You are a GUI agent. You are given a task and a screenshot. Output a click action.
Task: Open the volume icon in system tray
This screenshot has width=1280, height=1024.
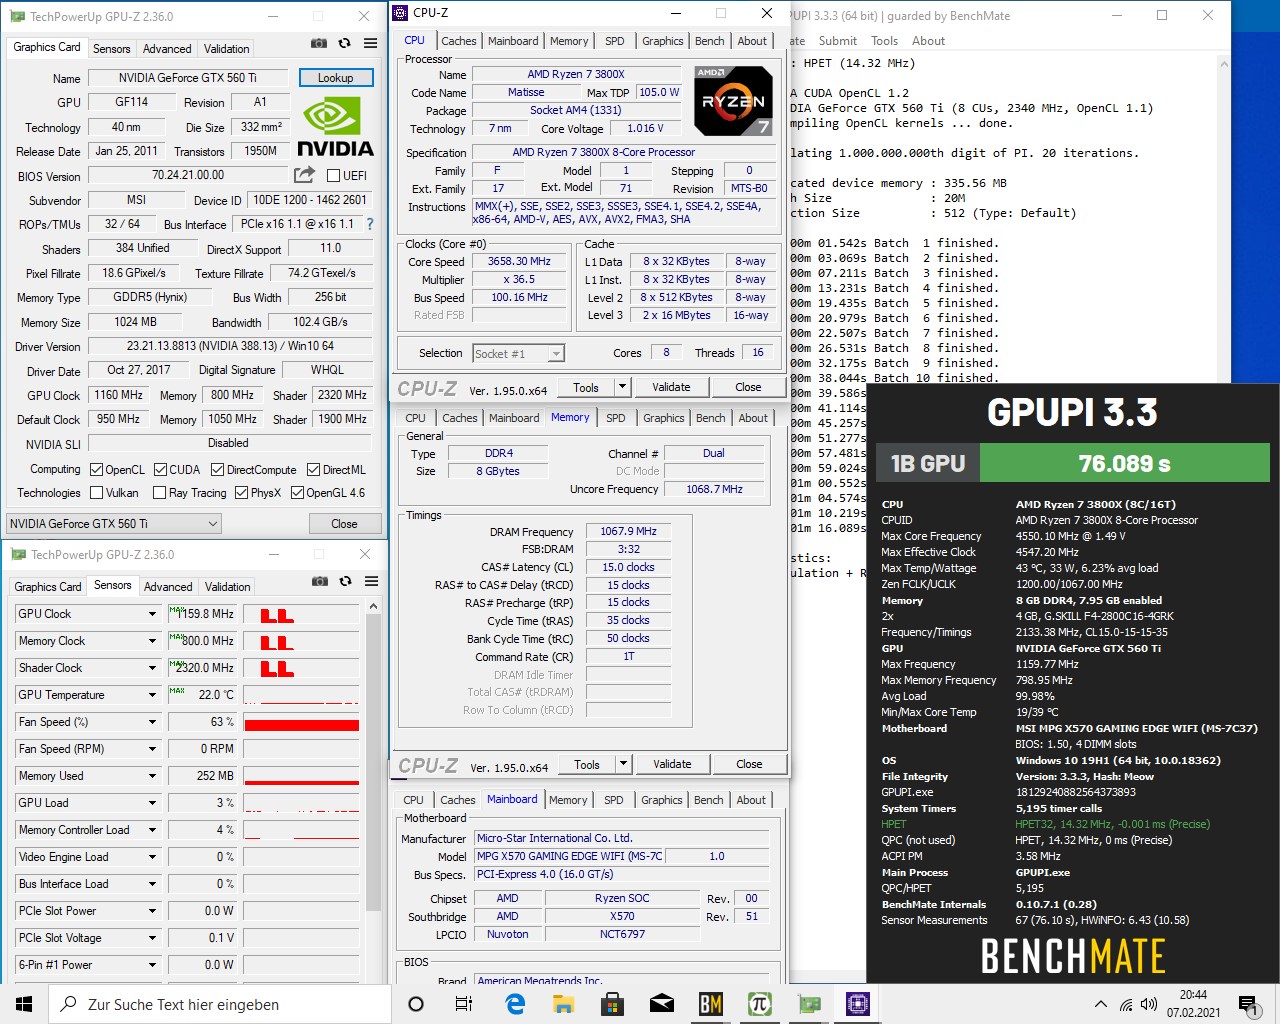[x=1149, y=1004]
